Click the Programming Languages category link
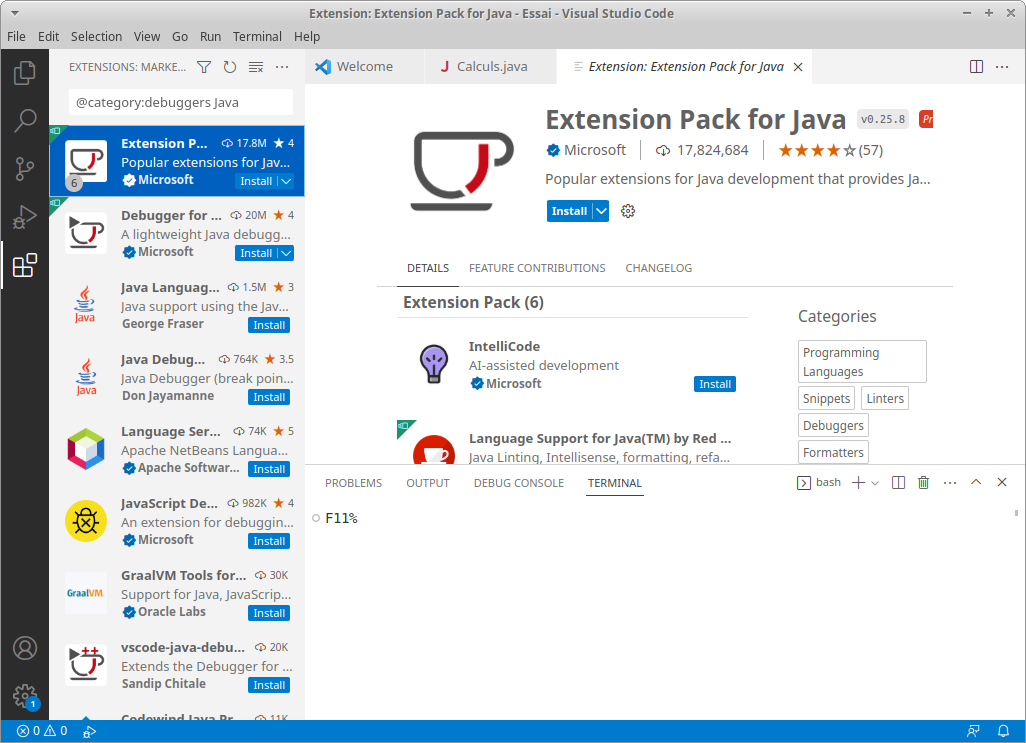Viewport: 1026px width, 743px height. [x=862, y=362]
